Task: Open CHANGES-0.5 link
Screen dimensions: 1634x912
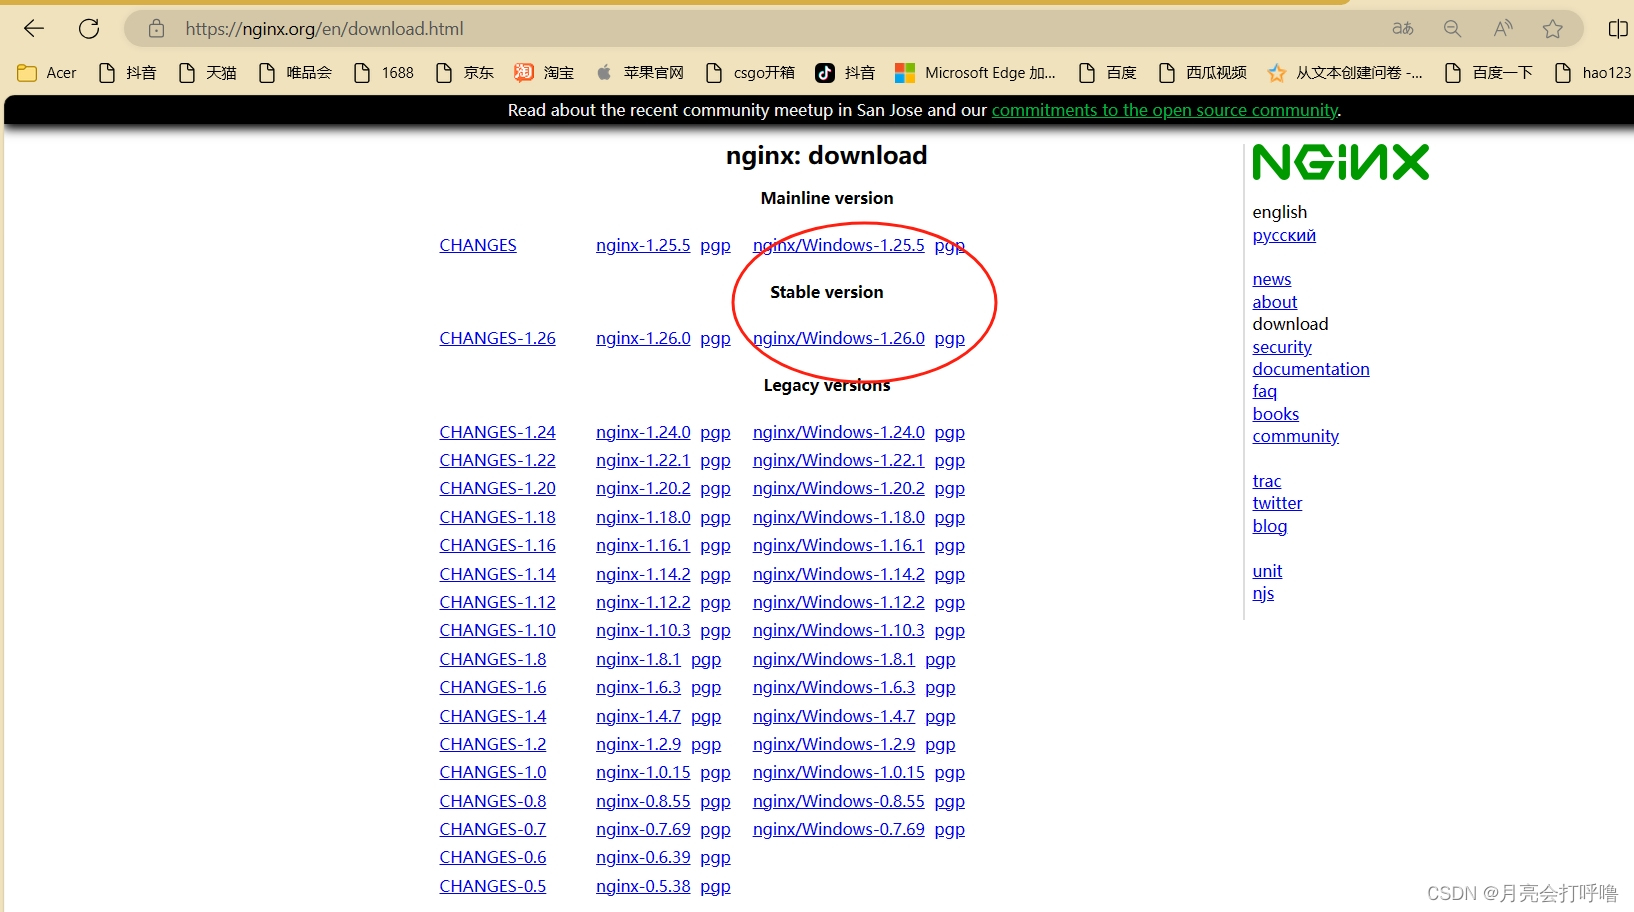Action: 492,886
